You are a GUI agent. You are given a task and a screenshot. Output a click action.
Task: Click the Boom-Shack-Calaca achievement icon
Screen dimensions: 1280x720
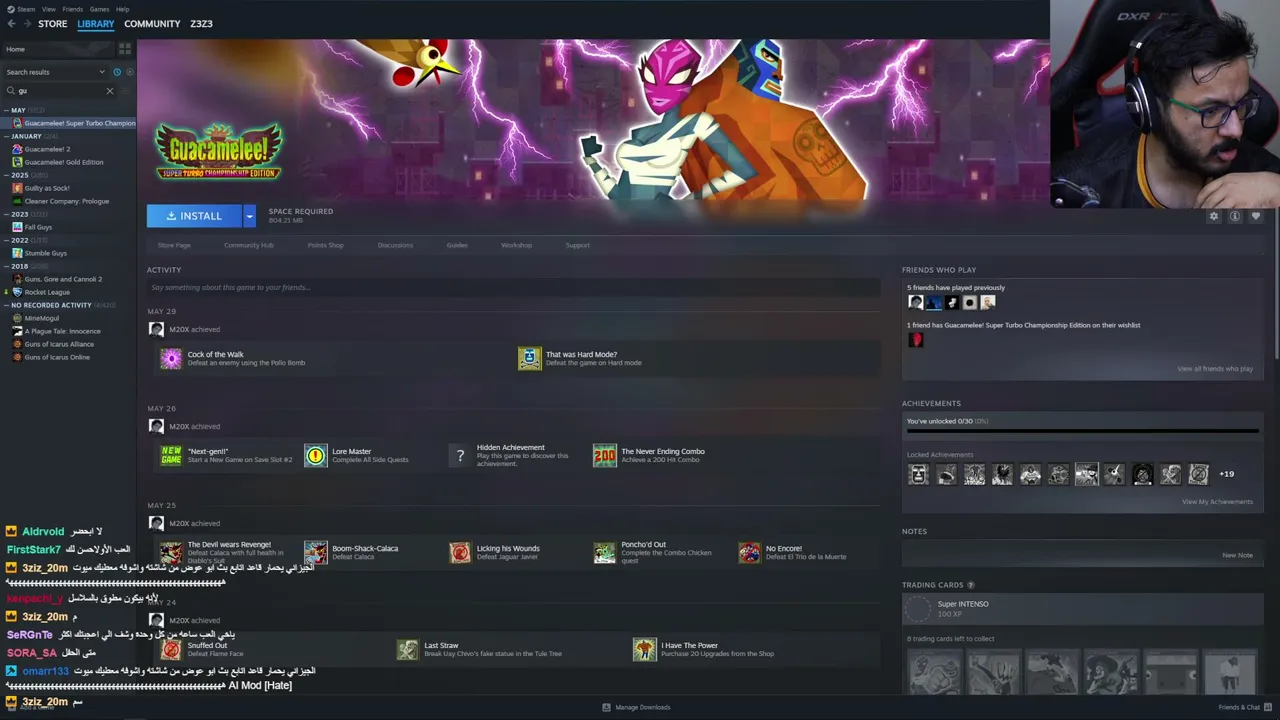coord(316,553)
